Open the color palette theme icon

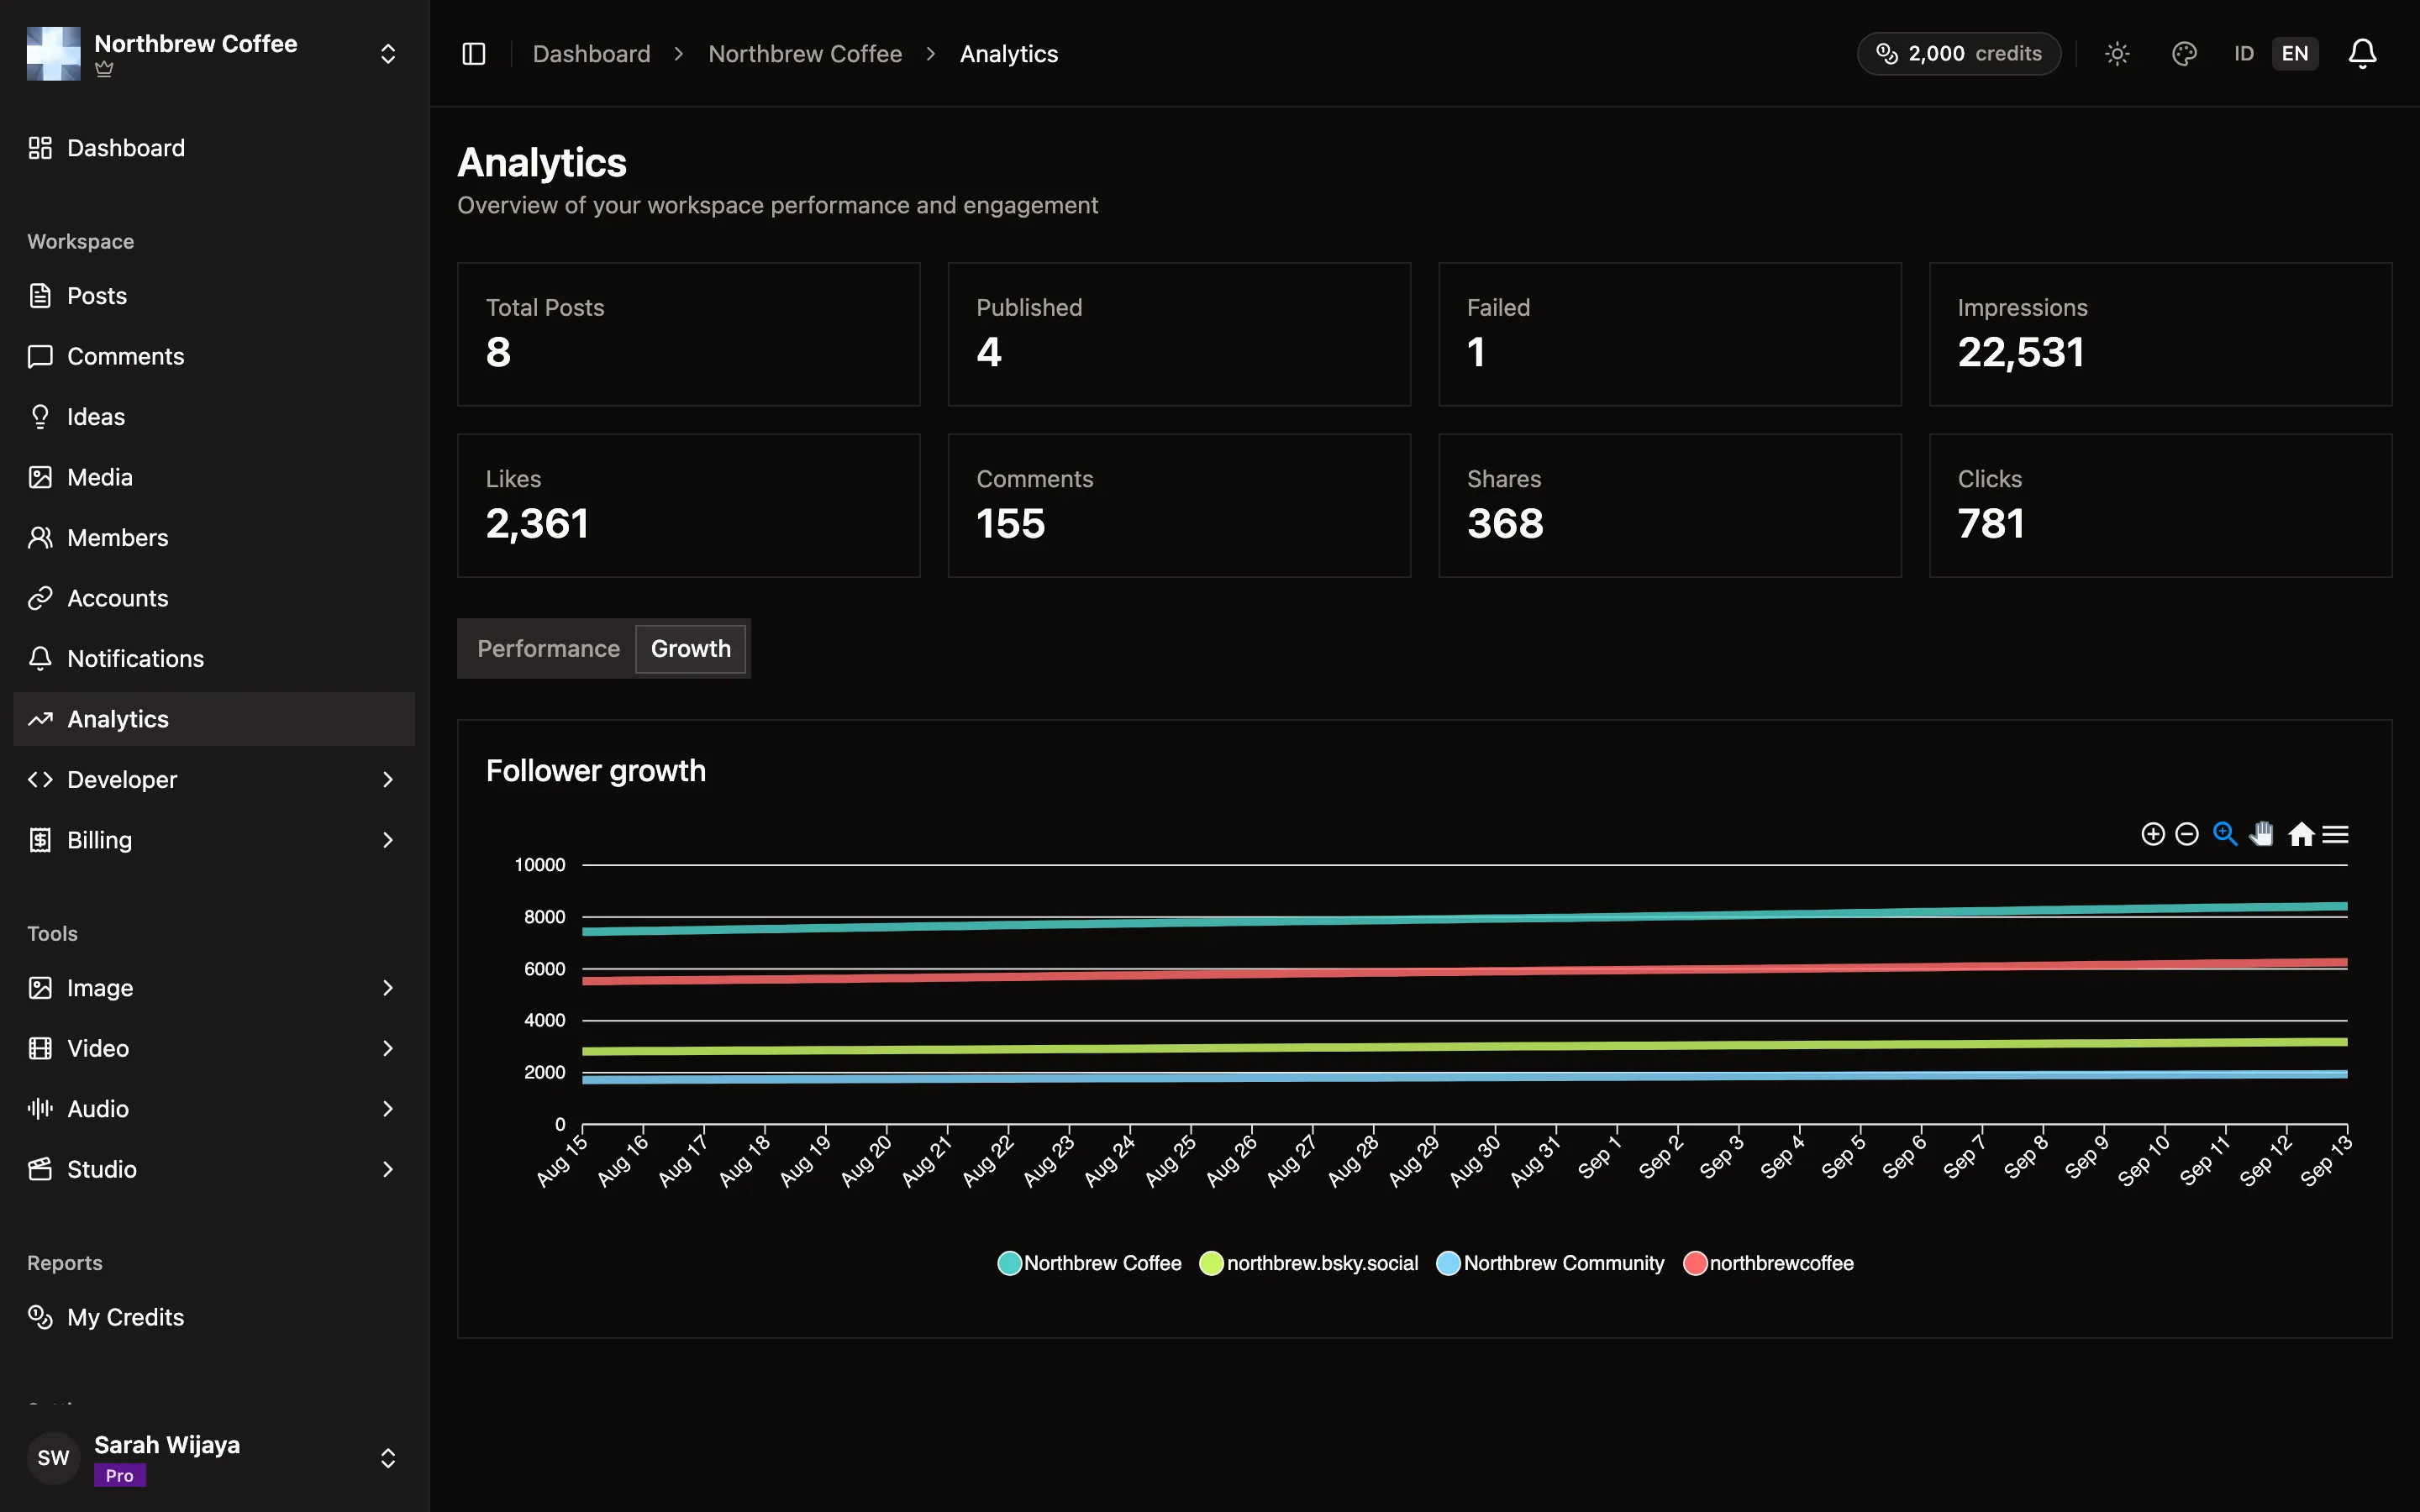point(2184,54)
